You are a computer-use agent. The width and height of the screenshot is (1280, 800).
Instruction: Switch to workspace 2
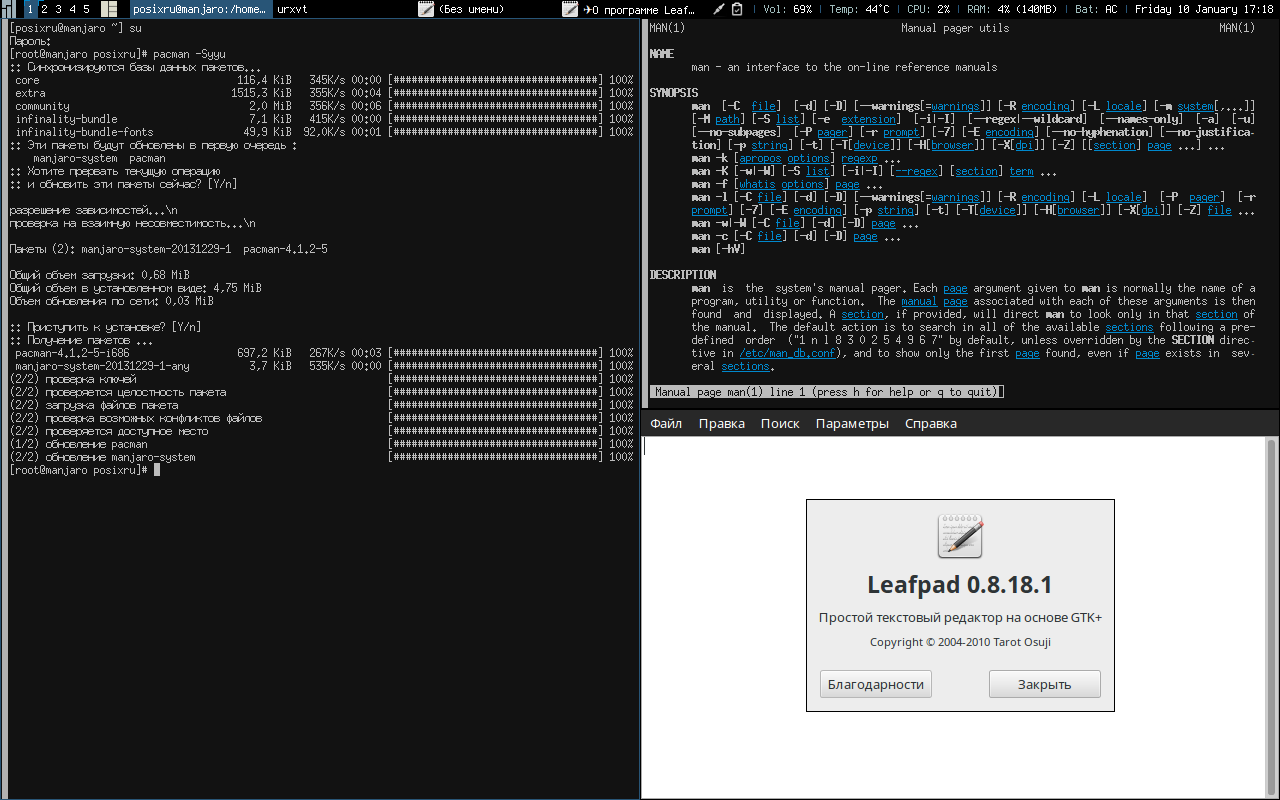click(44, 9)
